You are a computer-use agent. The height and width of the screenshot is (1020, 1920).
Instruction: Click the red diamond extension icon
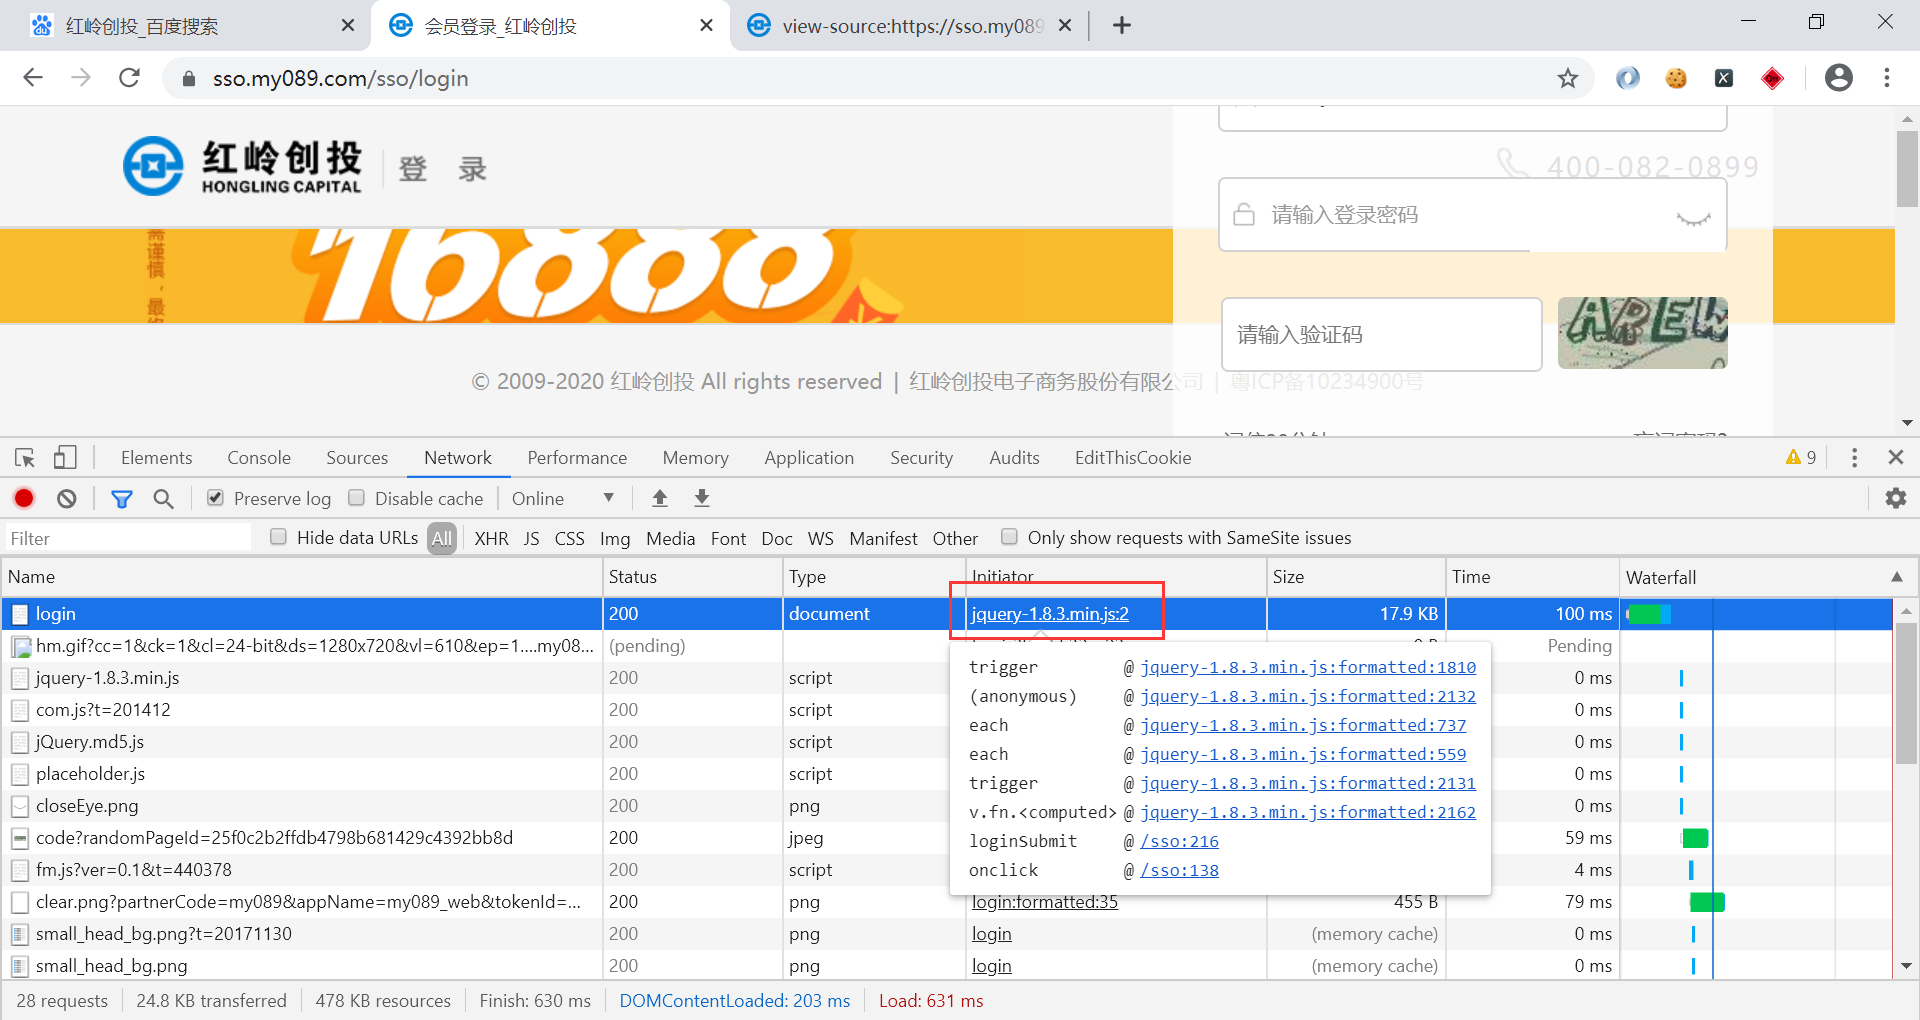[1772, 78]
